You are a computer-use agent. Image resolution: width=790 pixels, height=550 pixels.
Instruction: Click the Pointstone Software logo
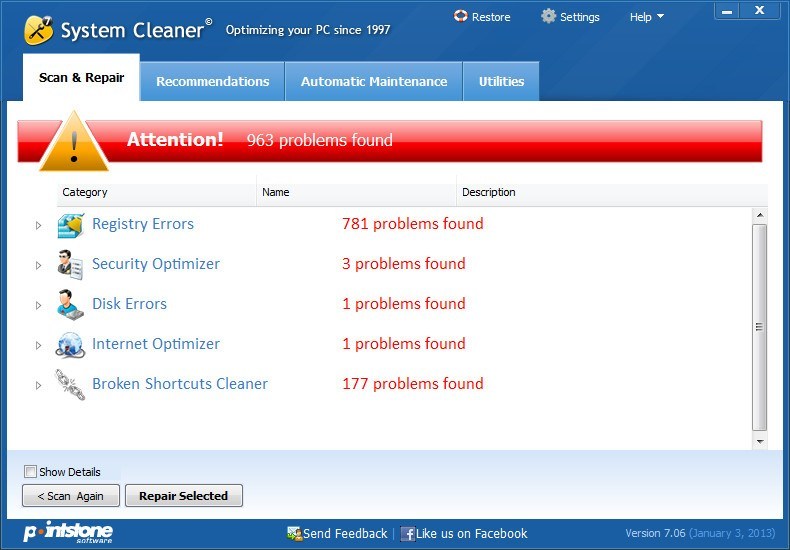pyautogui.click(x=68, y=532)
